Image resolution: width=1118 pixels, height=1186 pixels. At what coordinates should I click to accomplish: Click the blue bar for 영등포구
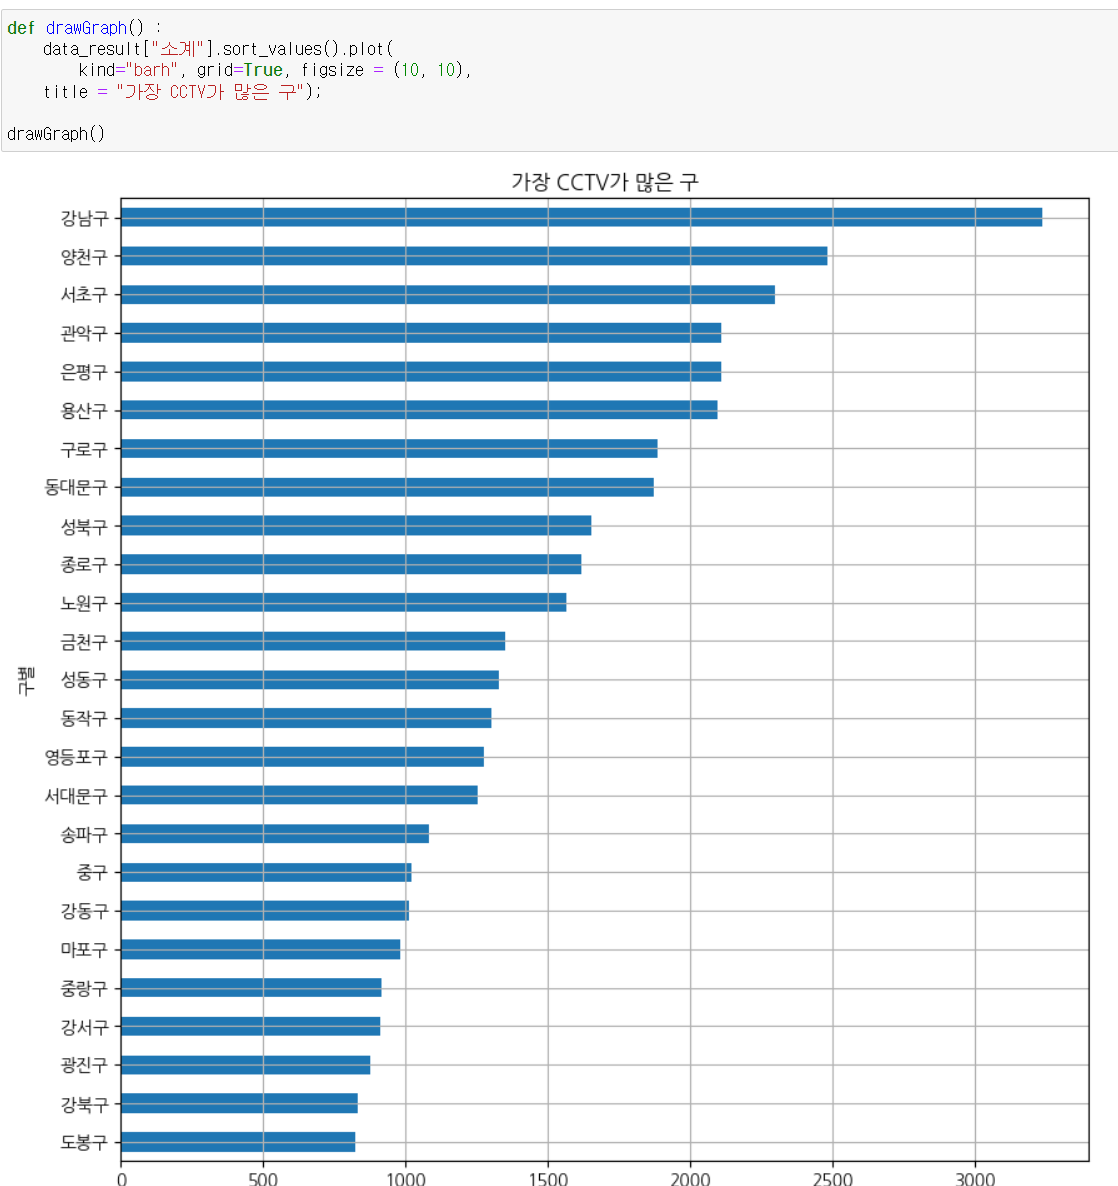point(303,756)
